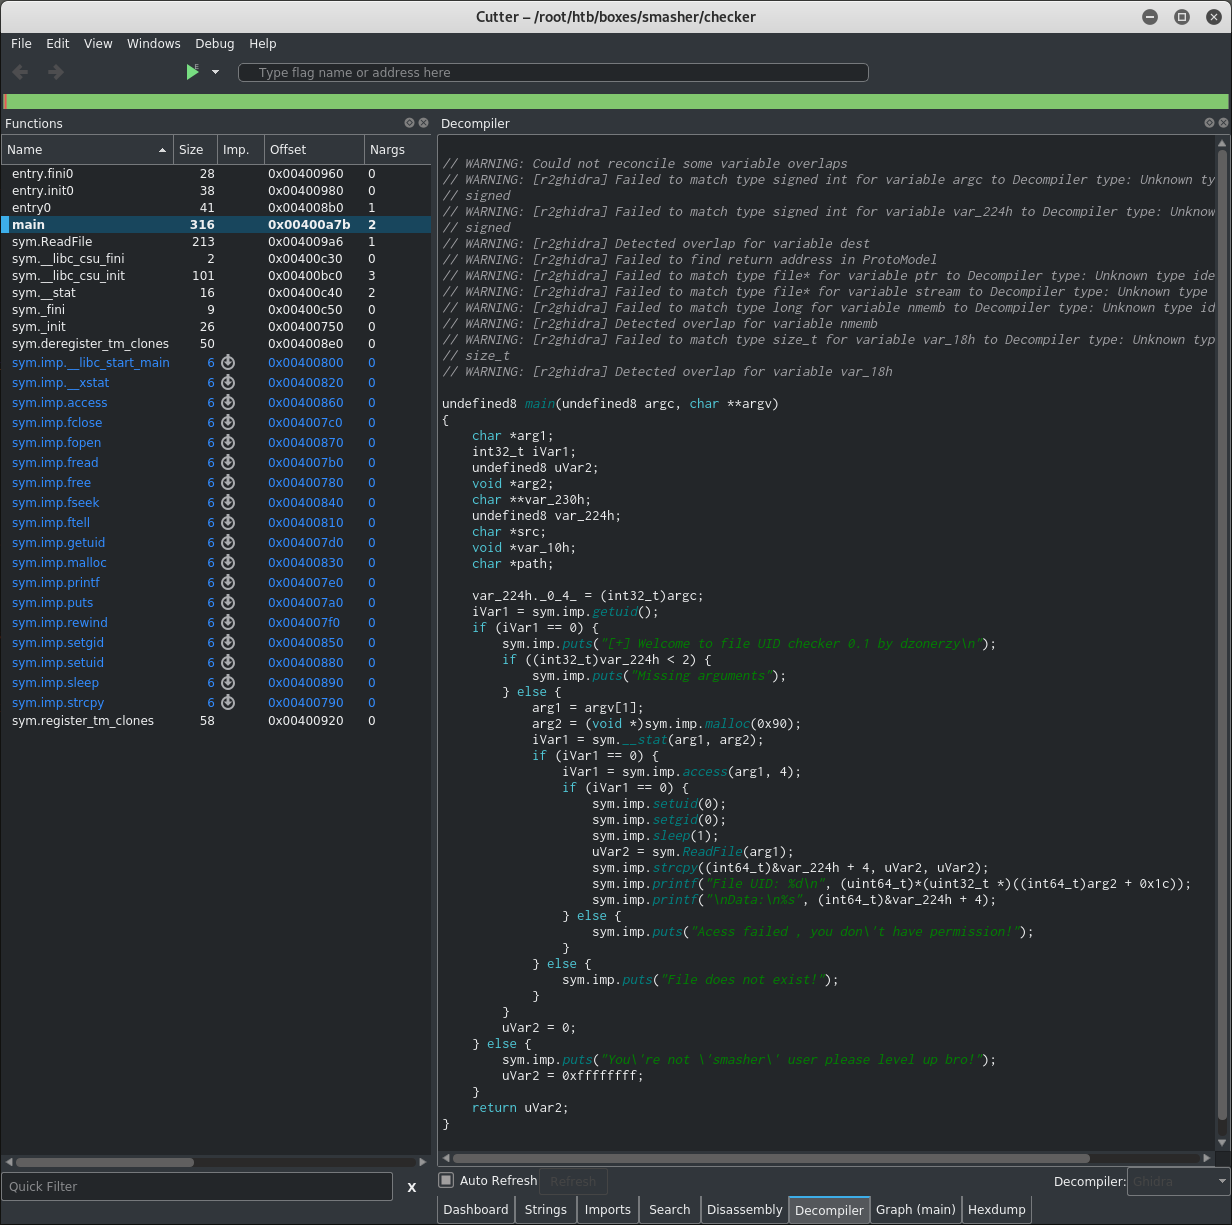
Task: Click the forward navigation arrow
Action: (x=55, y=71)
